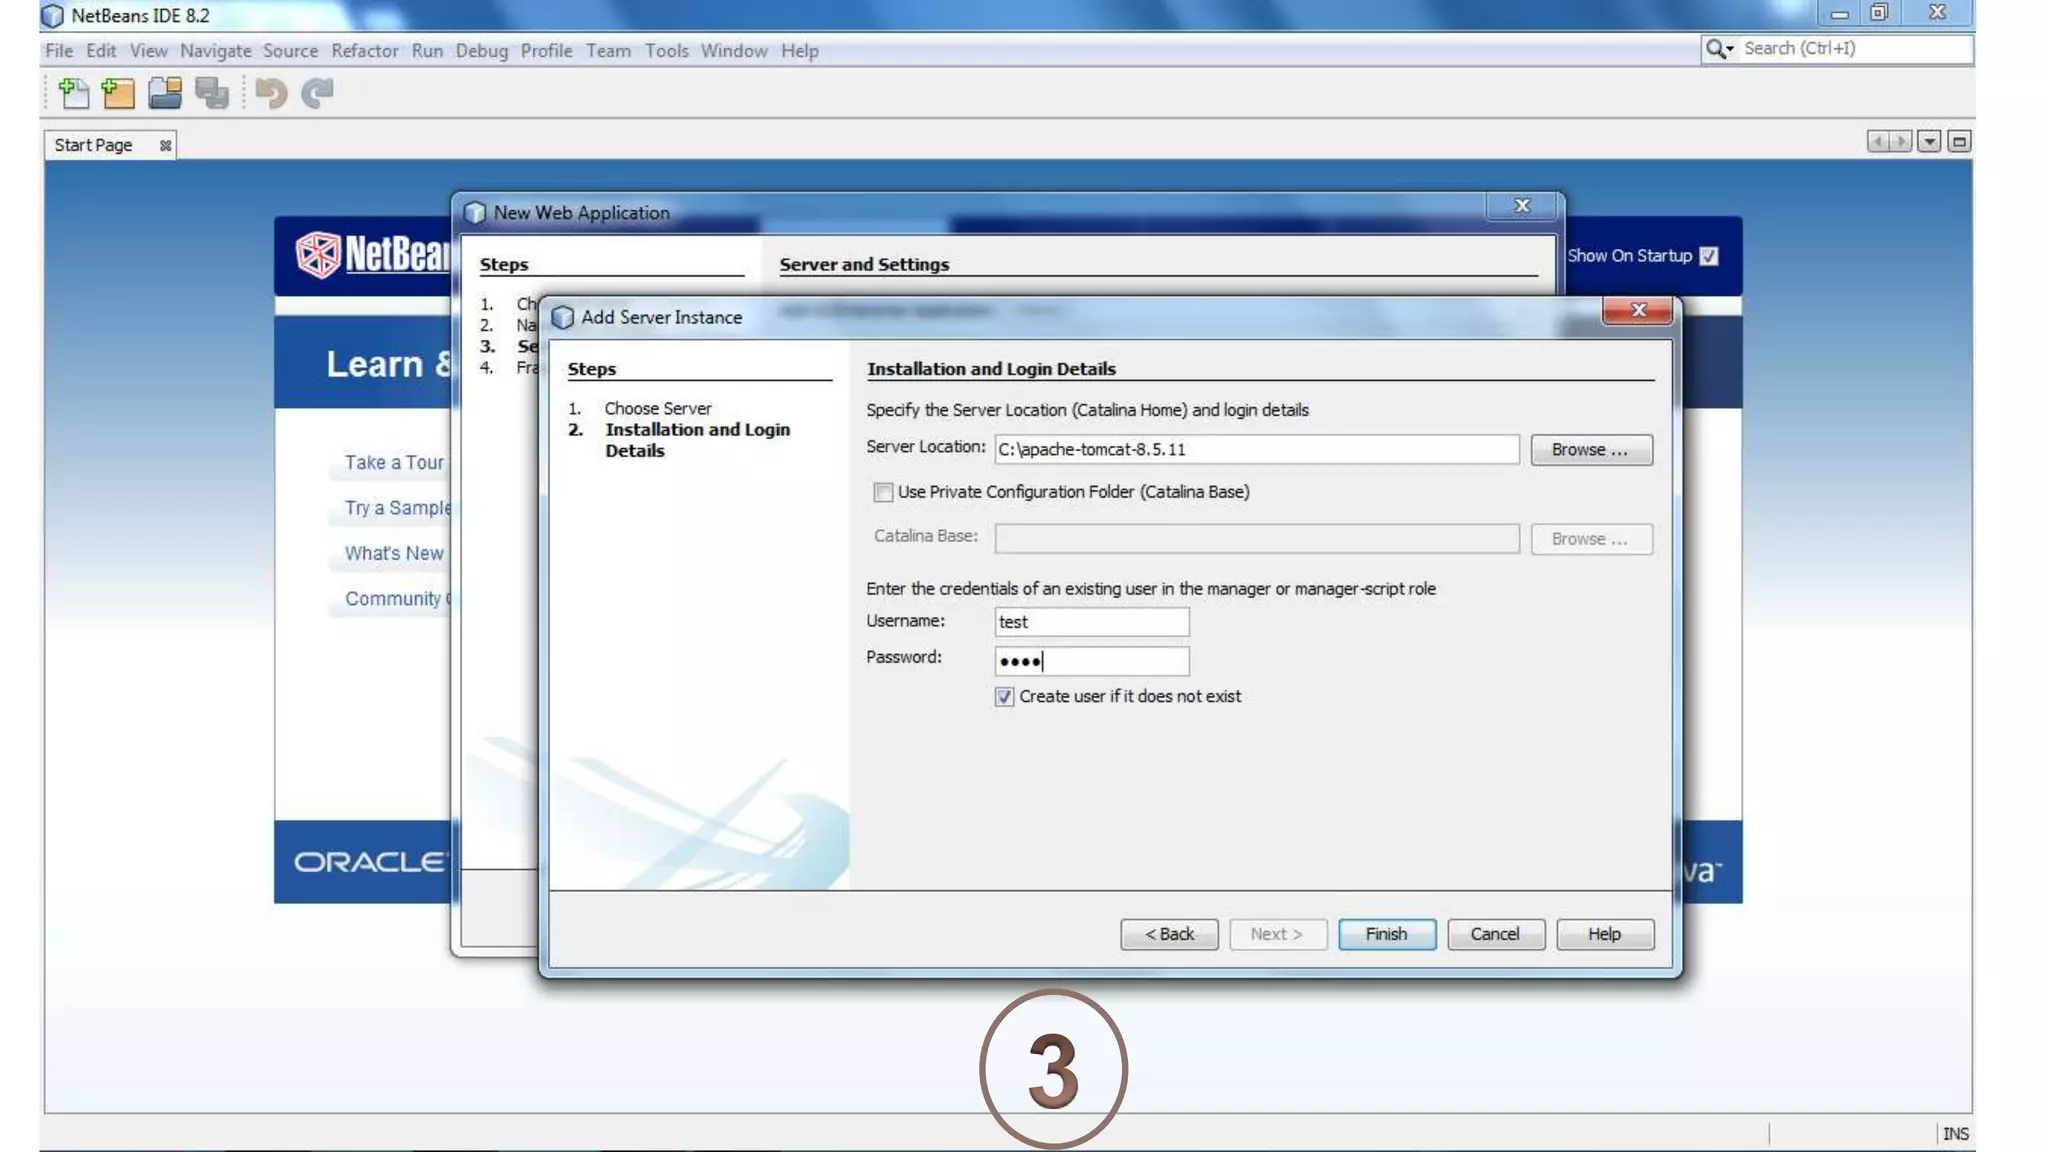Open the Tools menu

(666, 51)
